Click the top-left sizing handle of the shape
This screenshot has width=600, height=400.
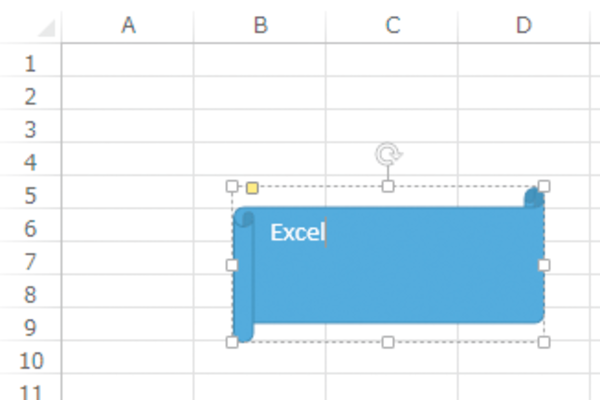232,186
